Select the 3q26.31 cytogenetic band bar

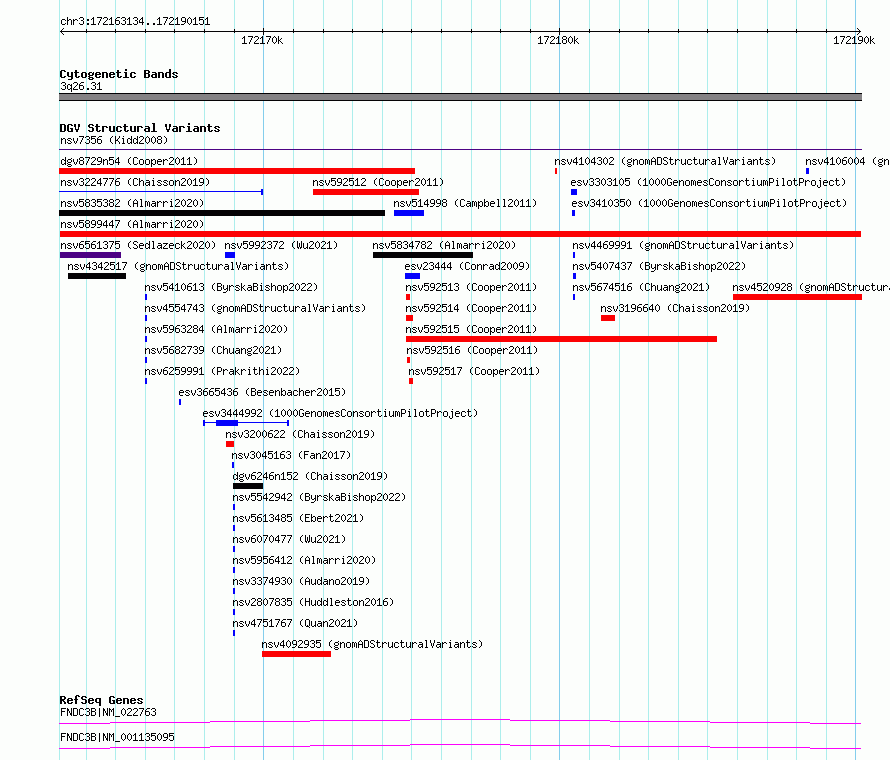pyautogui.click(x=460, y=97)
